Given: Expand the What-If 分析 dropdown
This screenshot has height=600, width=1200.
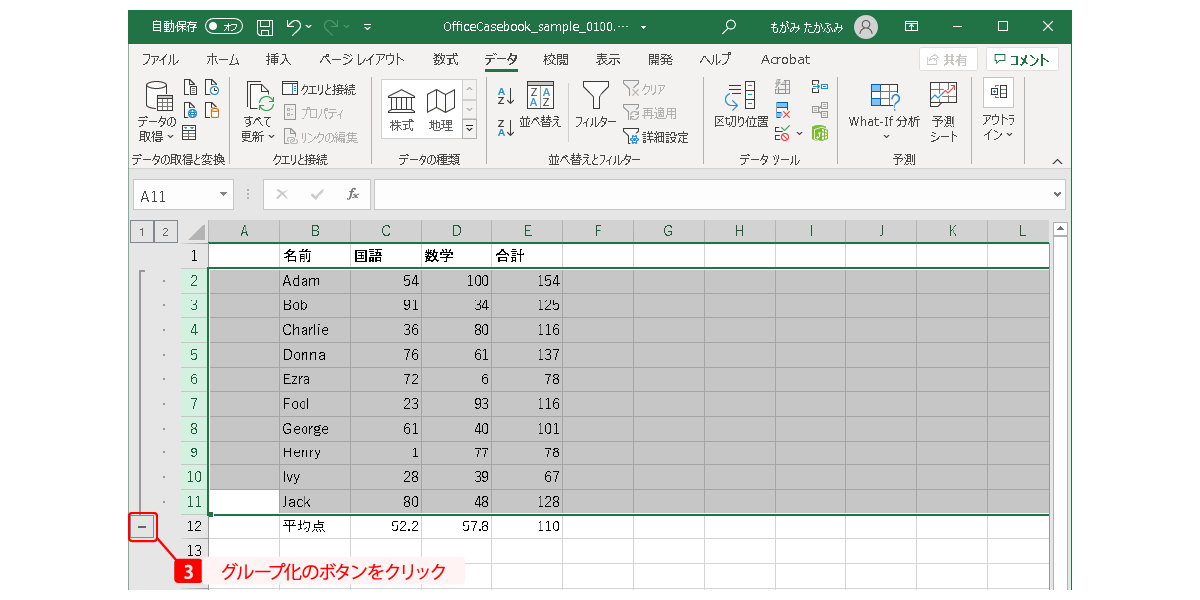Looking at the screenshot, I should coord(884,110).
